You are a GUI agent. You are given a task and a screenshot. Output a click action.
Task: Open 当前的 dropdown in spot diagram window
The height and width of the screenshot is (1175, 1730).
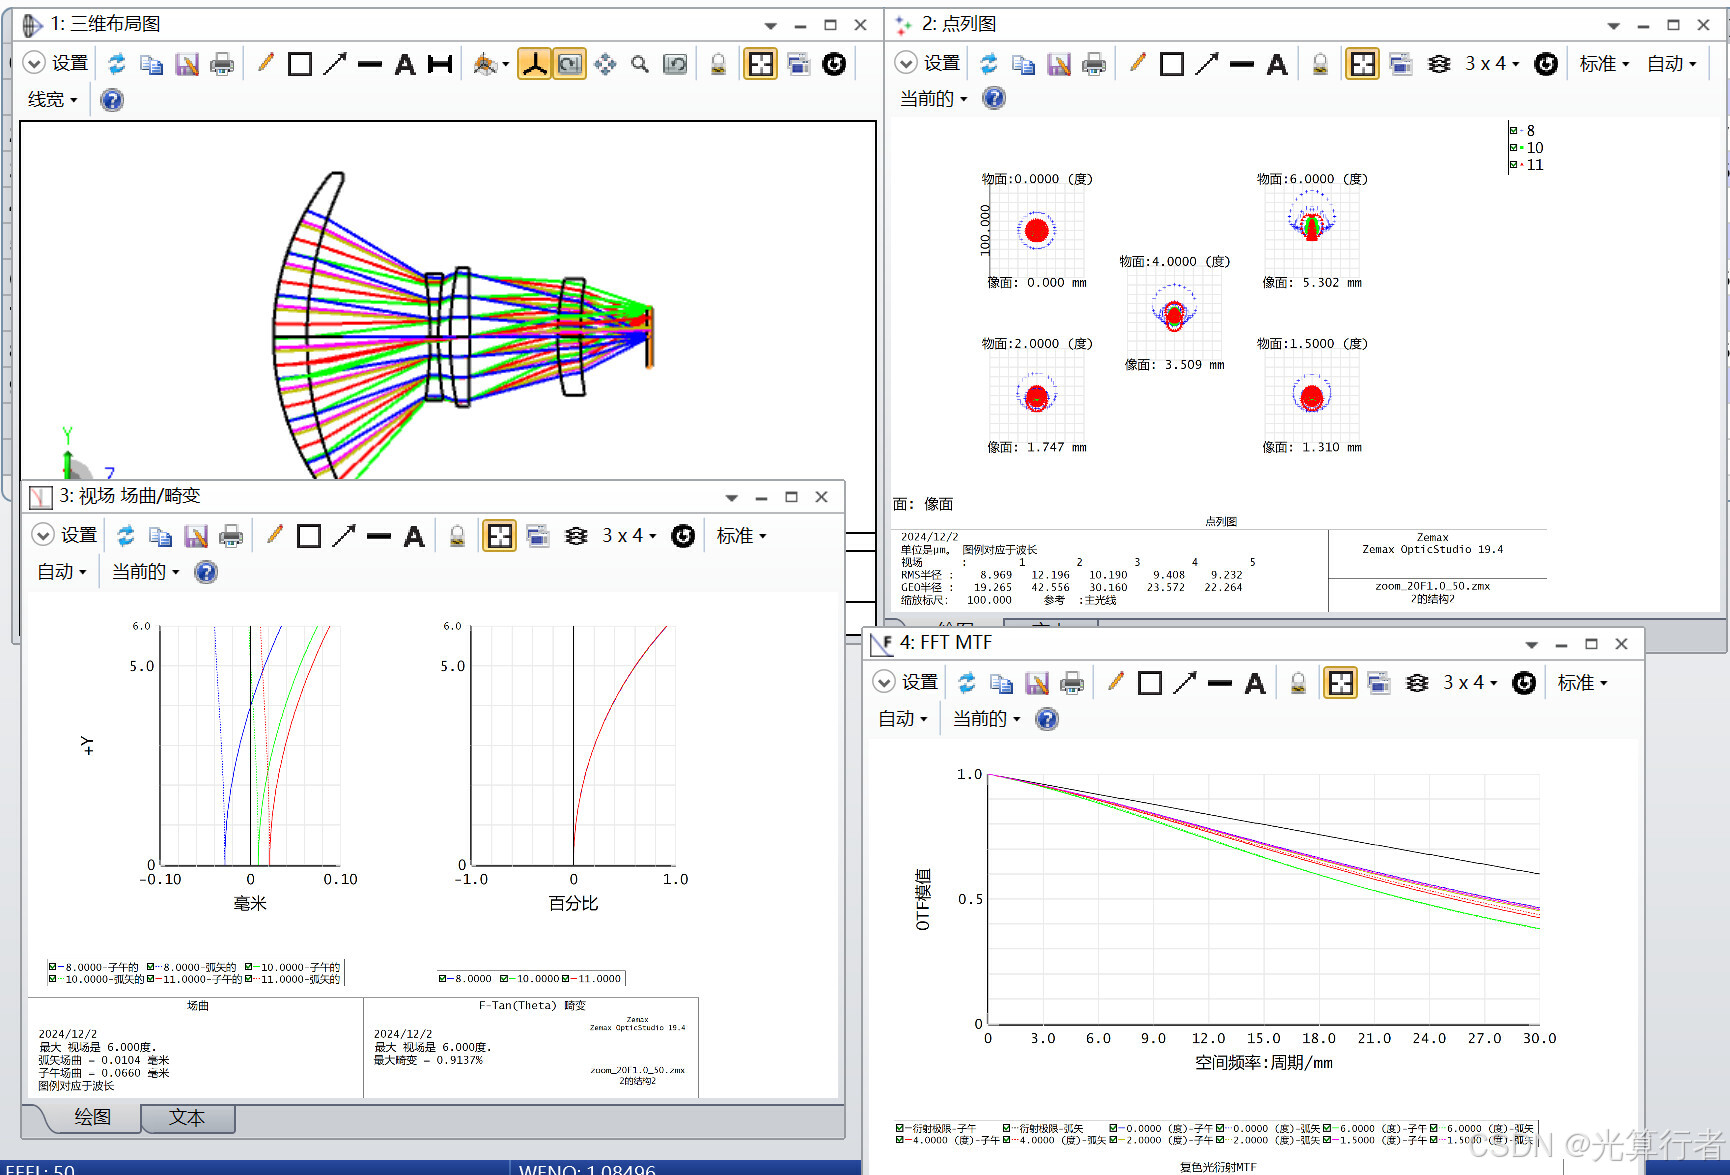coord(934,99)
